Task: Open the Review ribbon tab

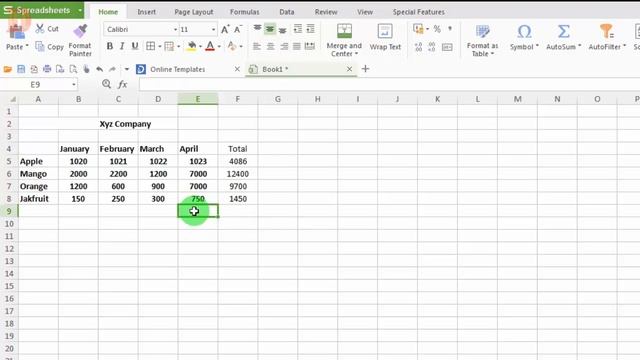Action: [x=326, y=12]
